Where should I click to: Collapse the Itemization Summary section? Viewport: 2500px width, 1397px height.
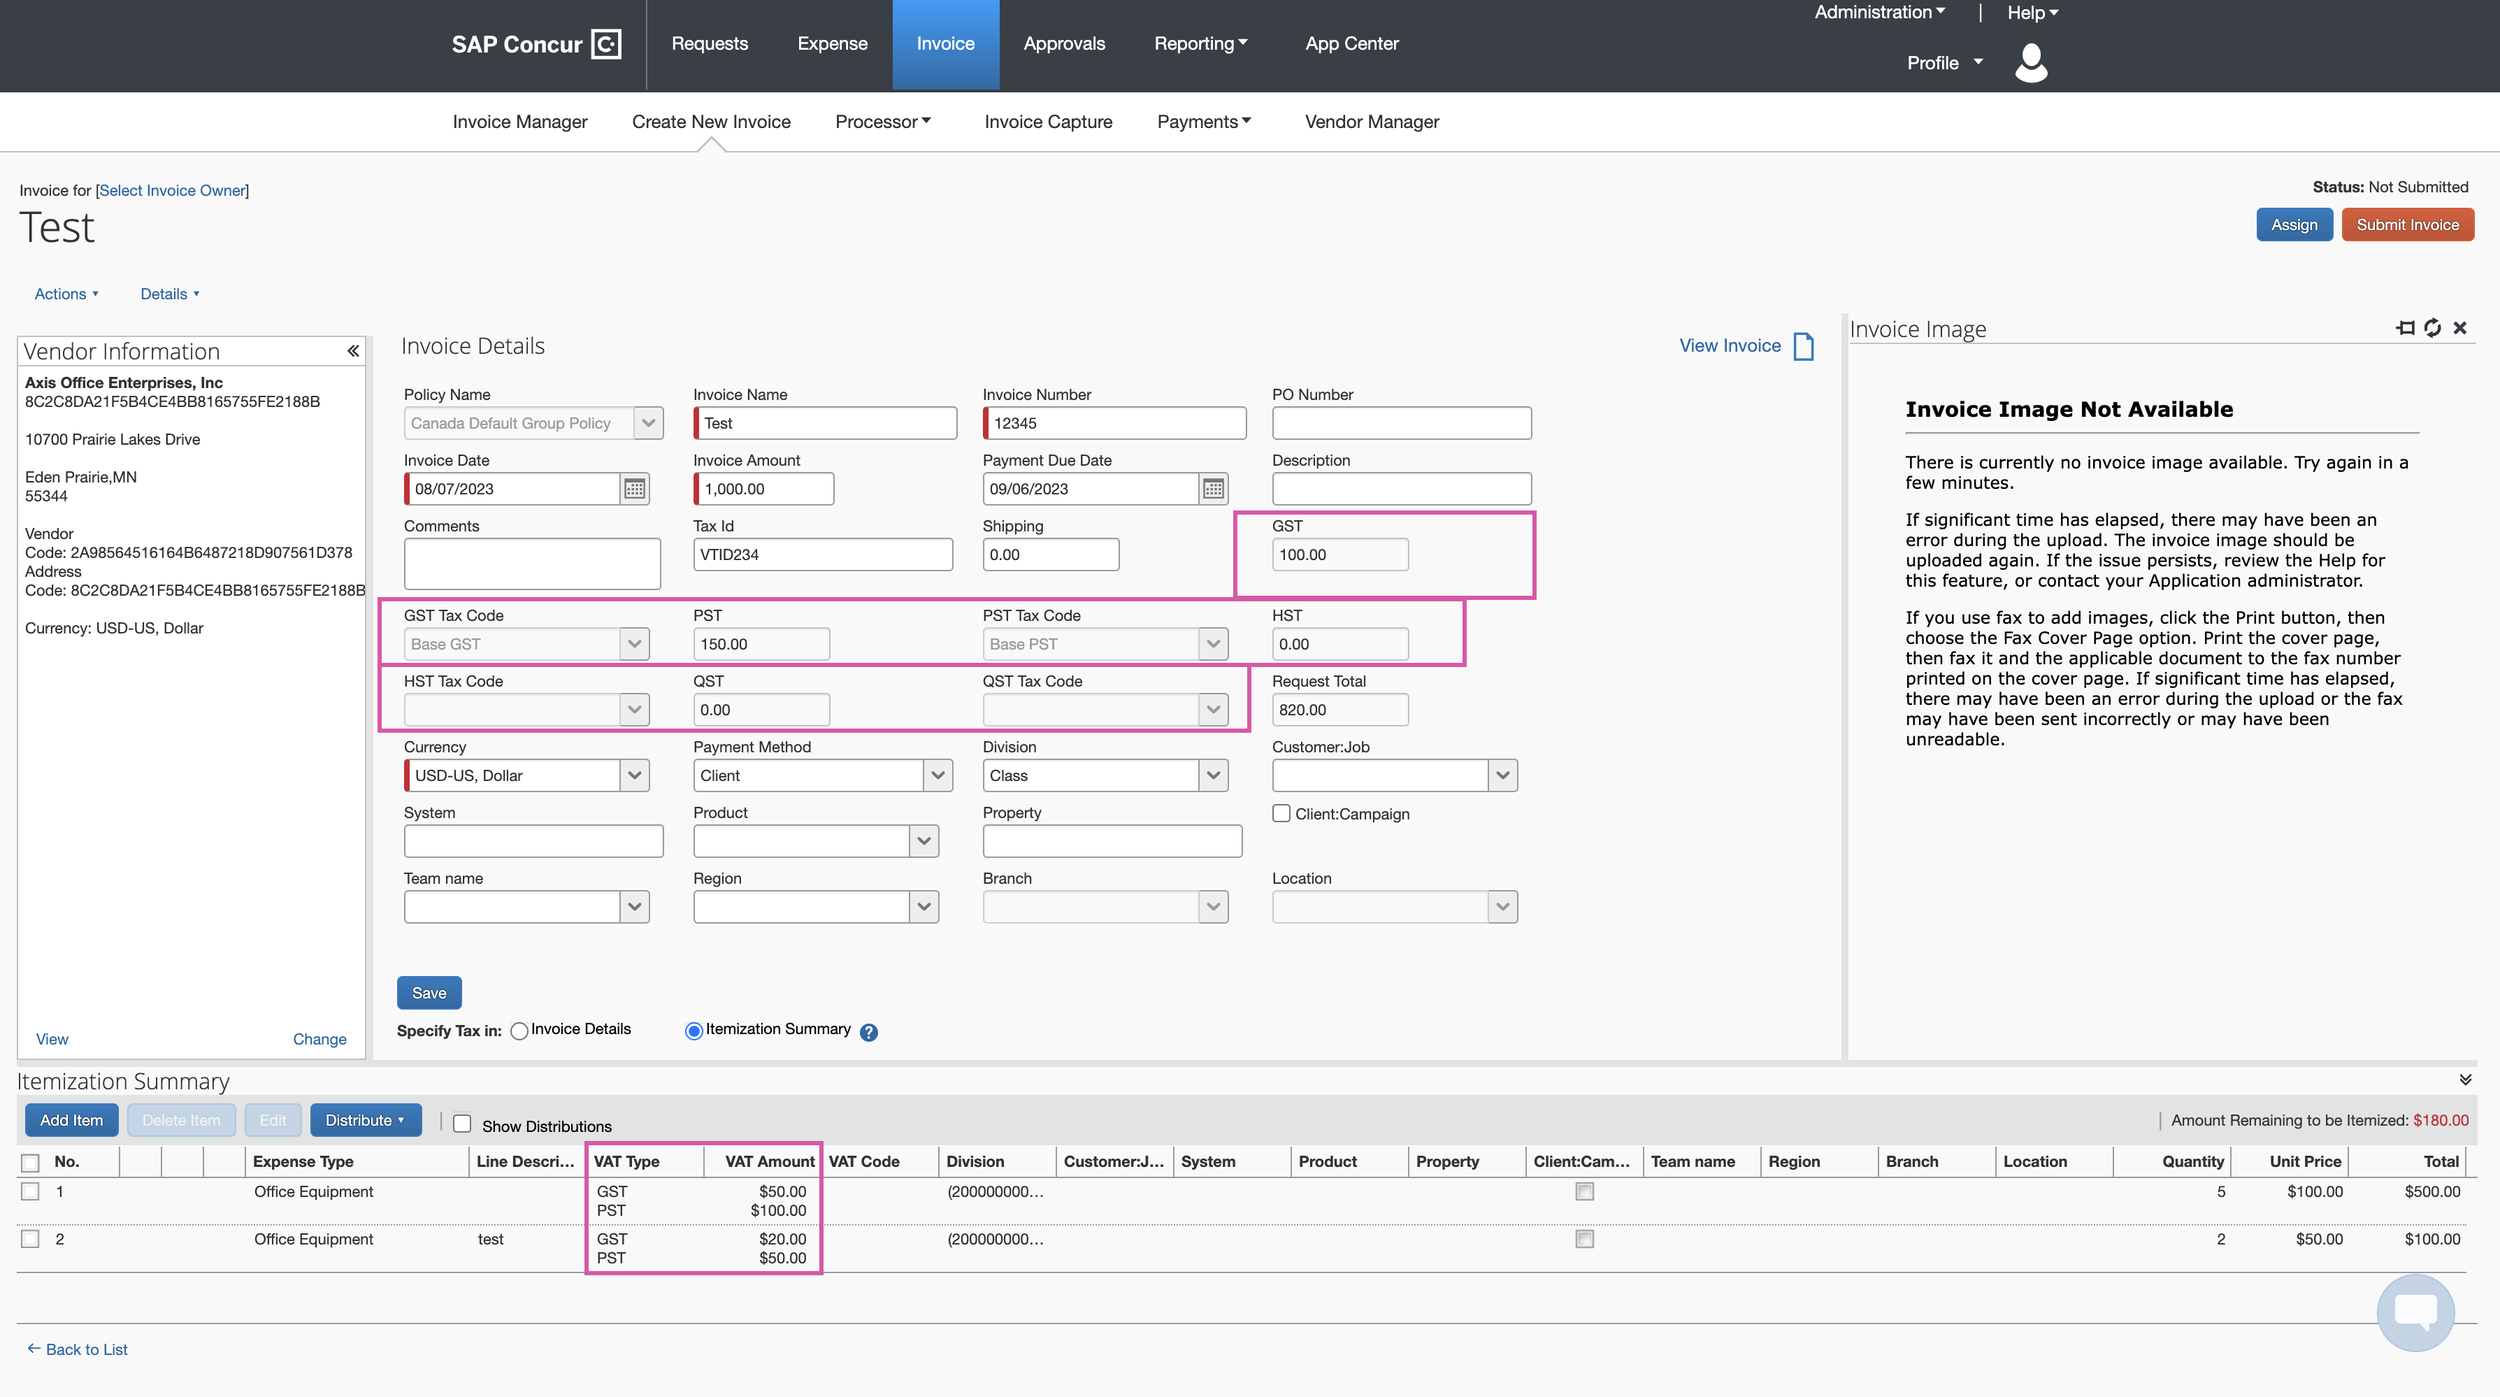click(2465, 1080)
